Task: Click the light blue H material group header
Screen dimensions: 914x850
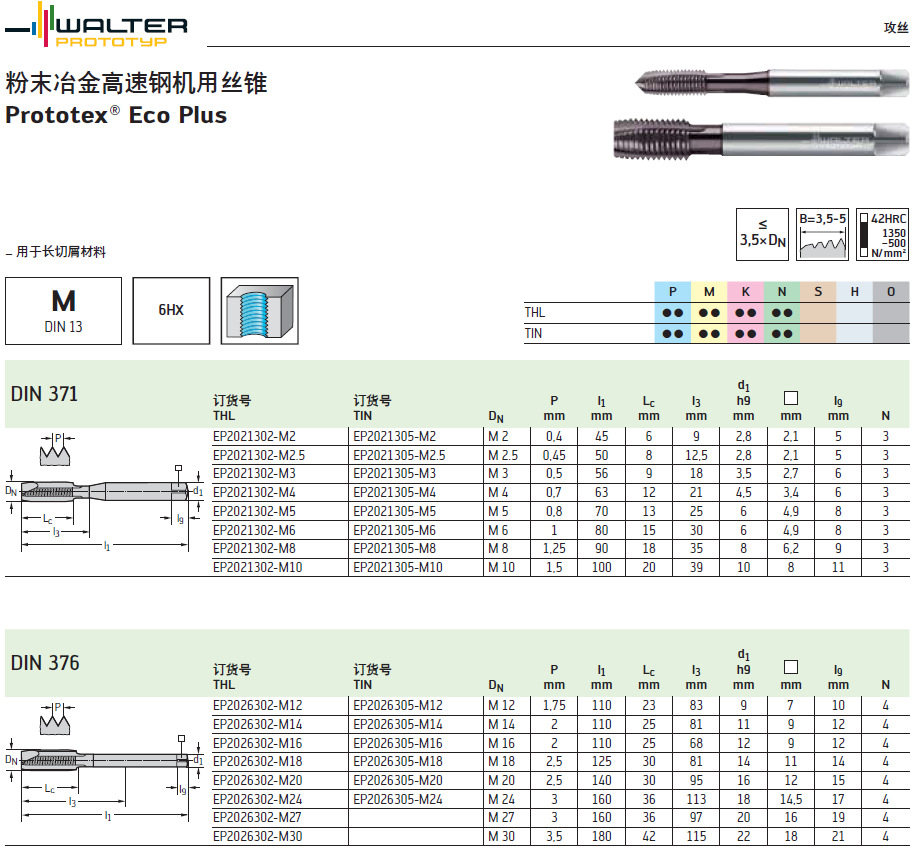Action: 855,291
